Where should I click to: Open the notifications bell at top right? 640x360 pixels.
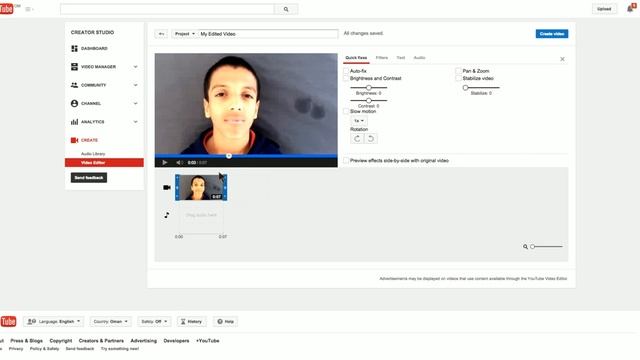tap(631, 9)
